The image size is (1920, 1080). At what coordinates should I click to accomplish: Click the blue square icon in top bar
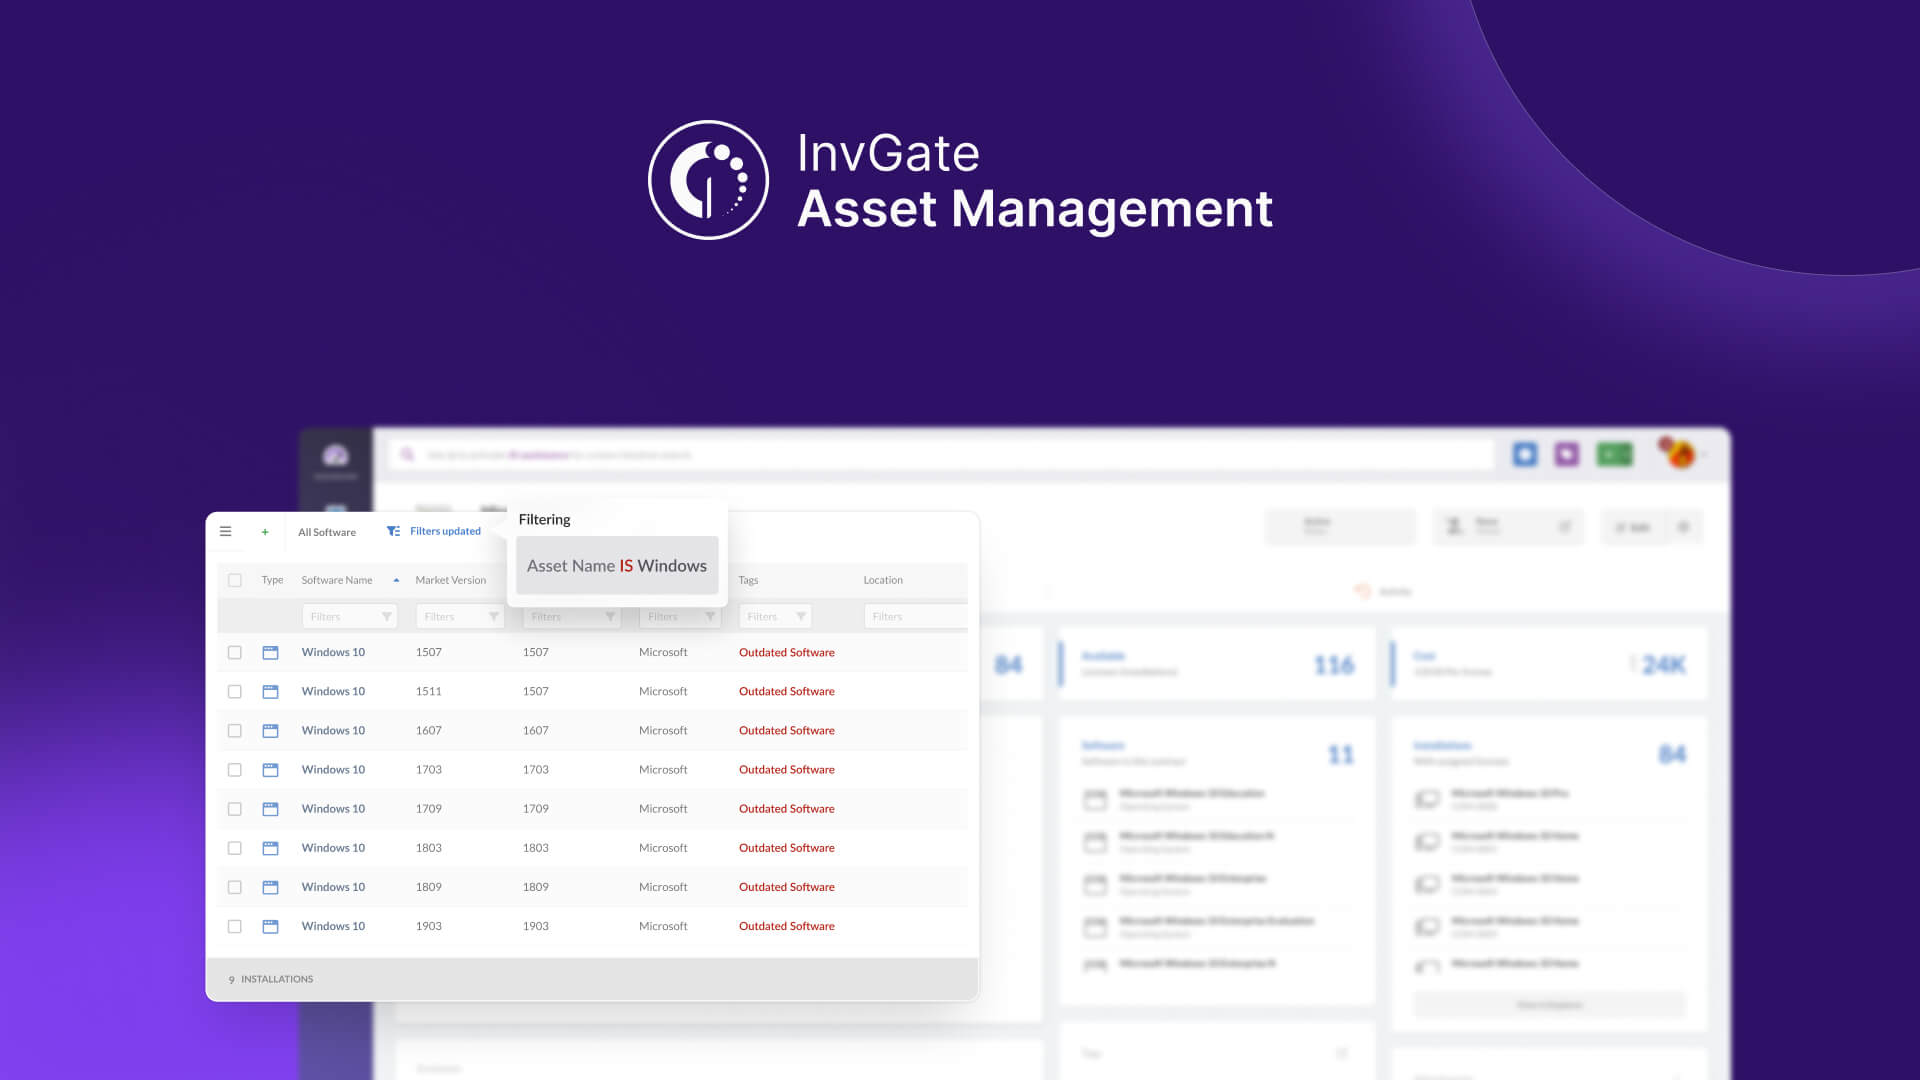(x=1525, y=454)
